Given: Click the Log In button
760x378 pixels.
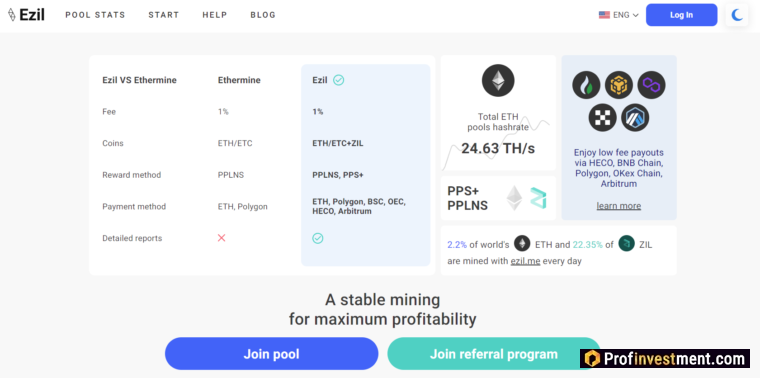Looking at the screenshot, I should point(681,15).
